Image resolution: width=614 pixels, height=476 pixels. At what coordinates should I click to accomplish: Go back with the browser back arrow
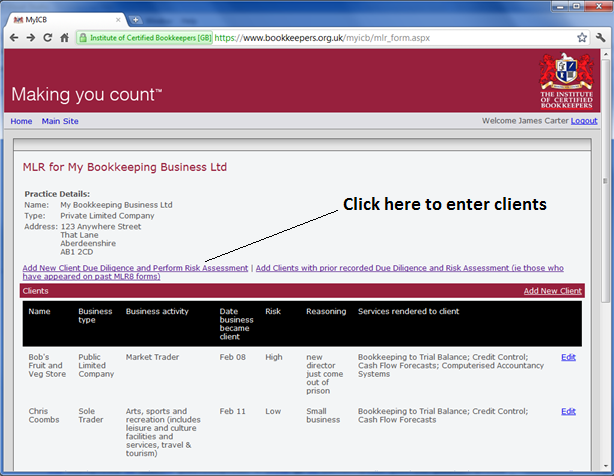(14, 38)
